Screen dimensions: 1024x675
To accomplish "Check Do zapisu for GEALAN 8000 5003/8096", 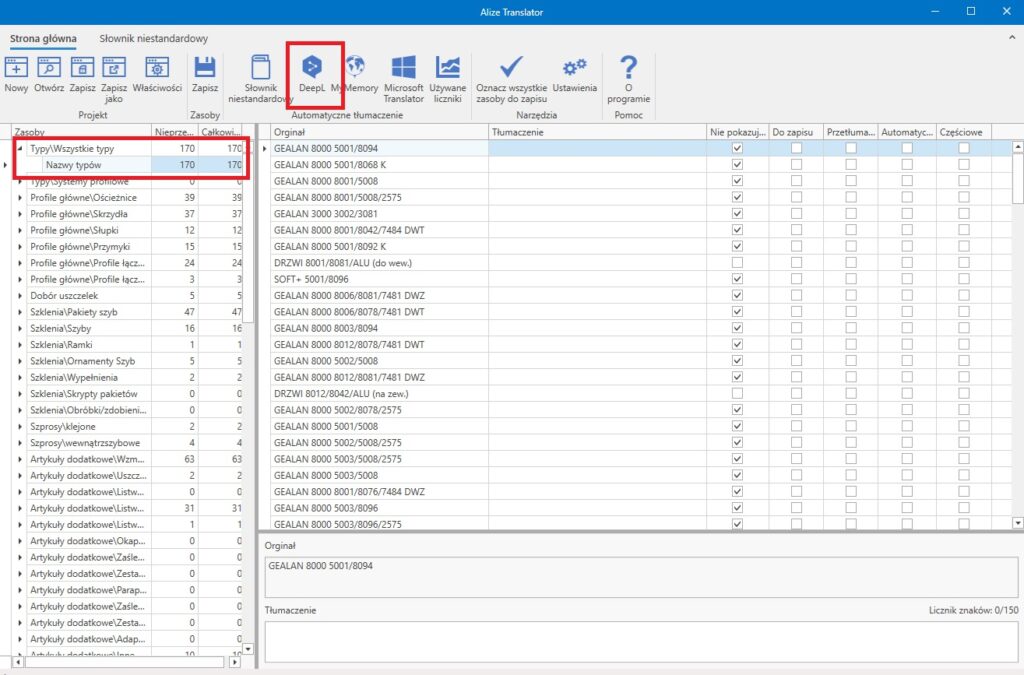I will coord(796,508).
